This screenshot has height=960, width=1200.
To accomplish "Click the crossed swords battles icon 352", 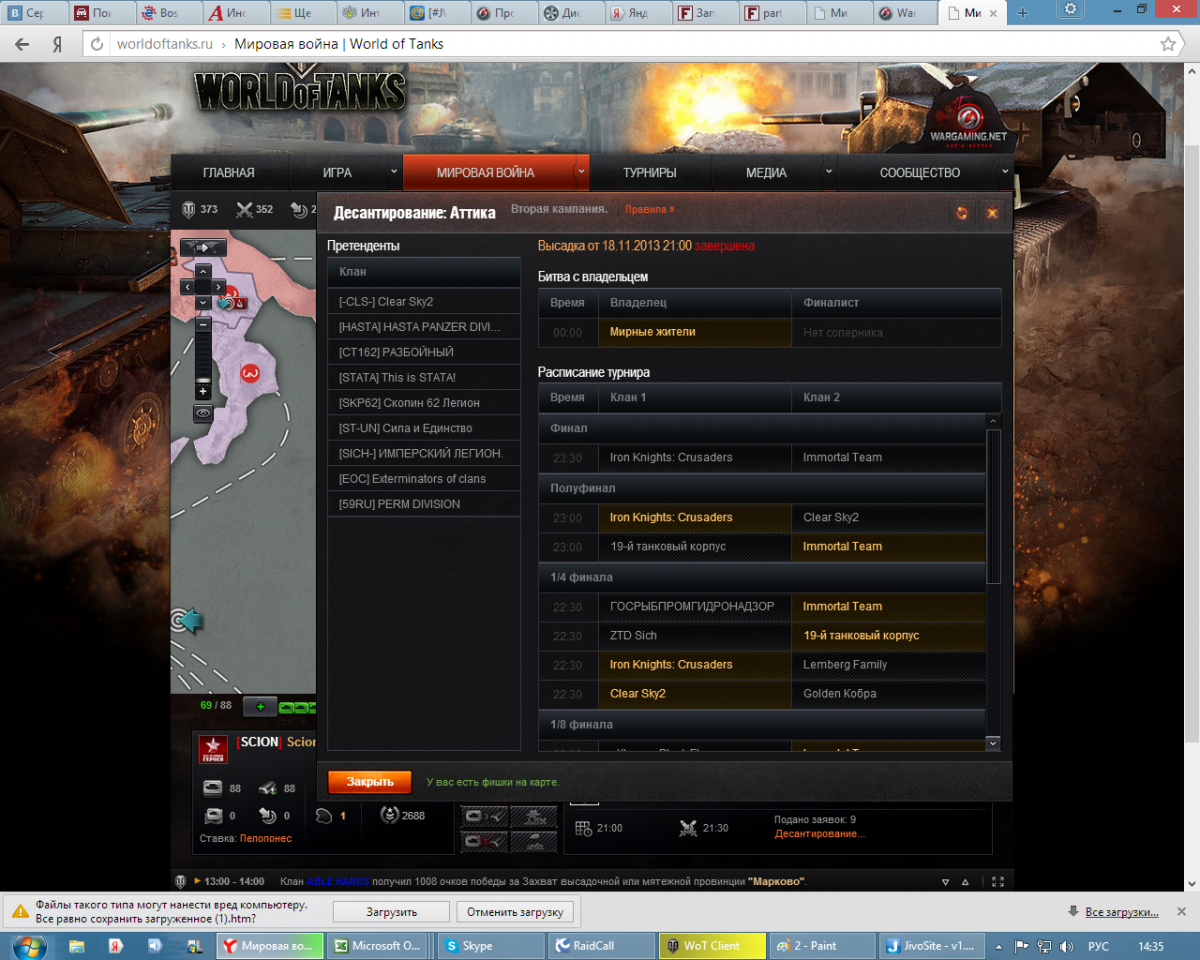I will click(244, 209).
